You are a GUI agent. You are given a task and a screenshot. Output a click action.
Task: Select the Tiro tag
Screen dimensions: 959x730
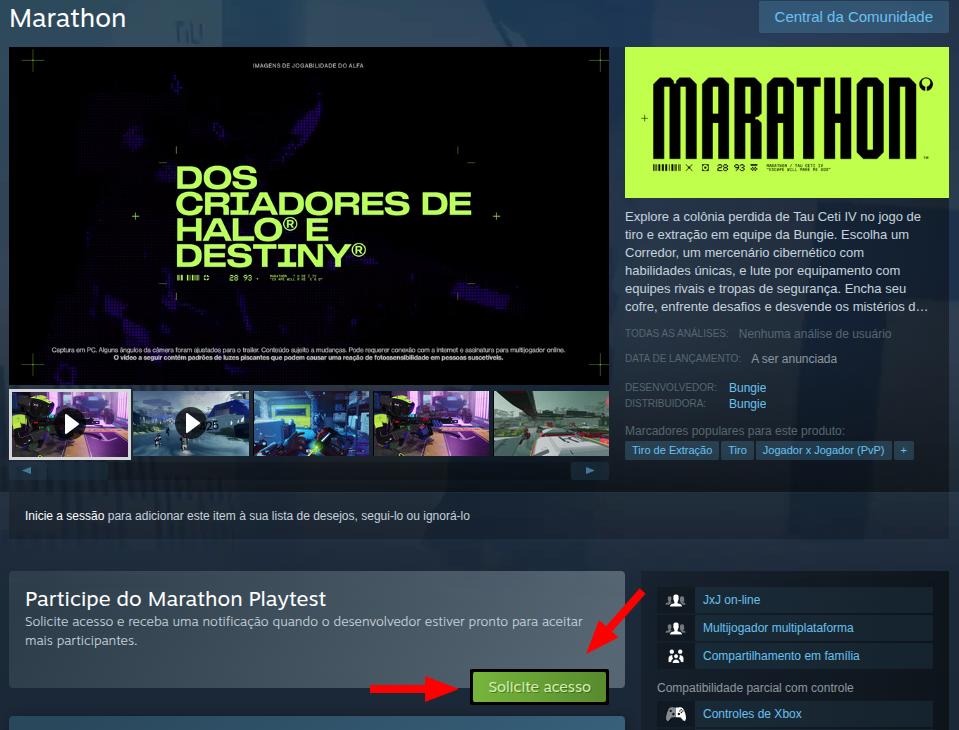[x=737, y=451]
